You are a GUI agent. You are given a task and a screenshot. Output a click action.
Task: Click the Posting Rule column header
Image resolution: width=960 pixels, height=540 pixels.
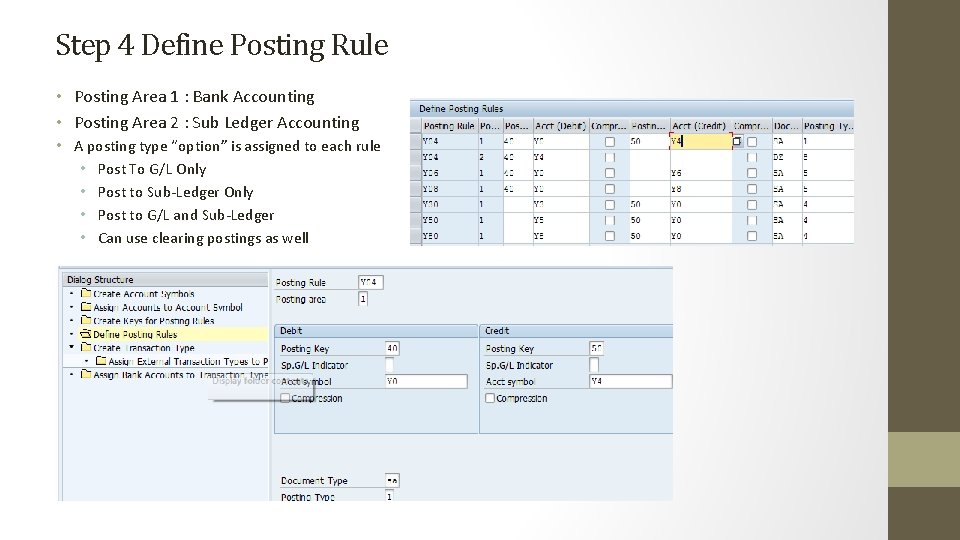(449, 126)
